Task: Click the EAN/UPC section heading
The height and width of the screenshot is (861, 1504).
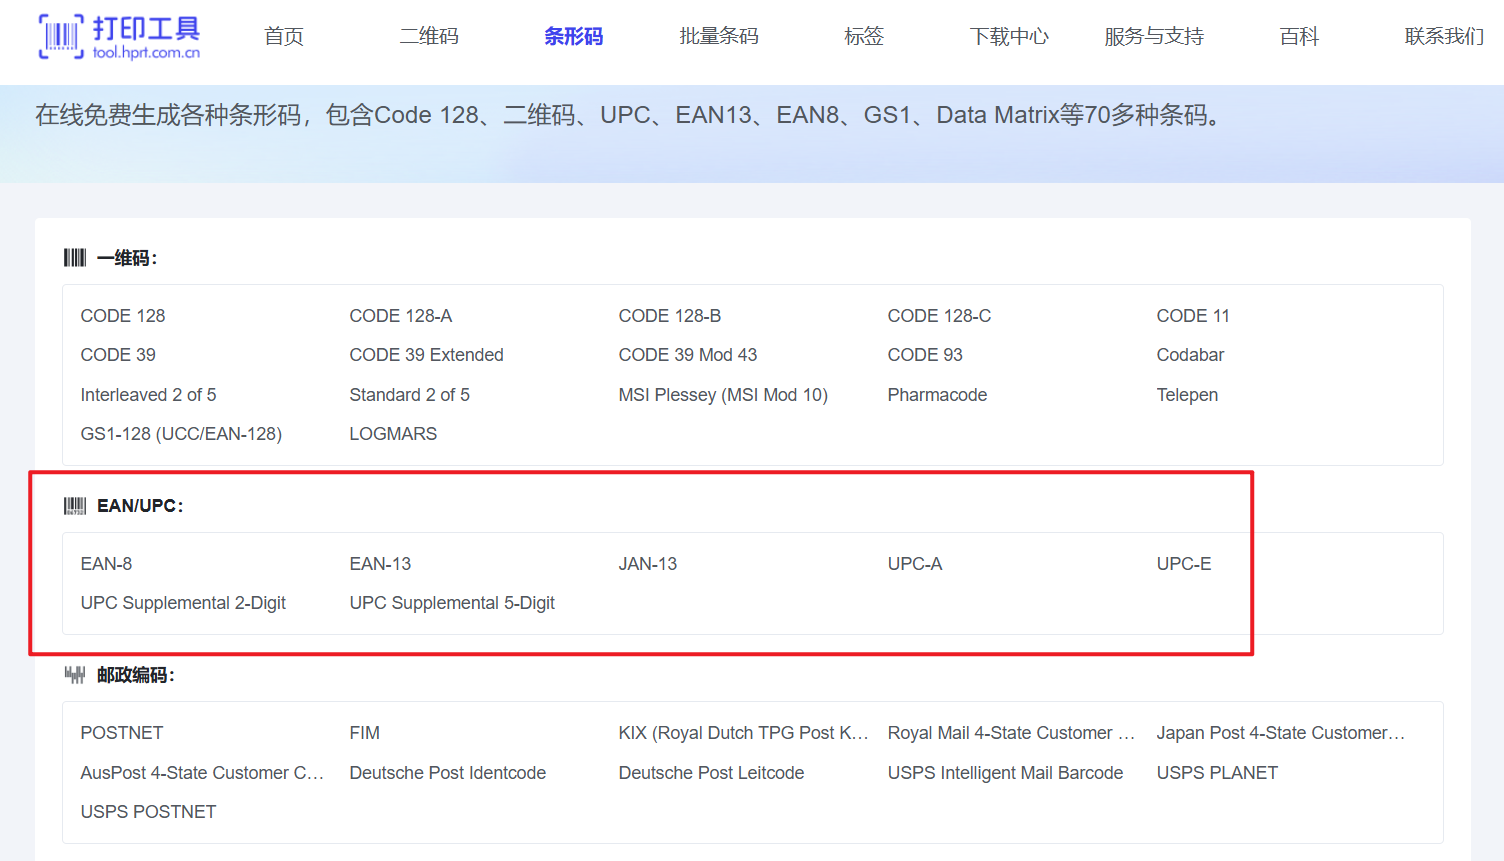Action: click(140, 506)
